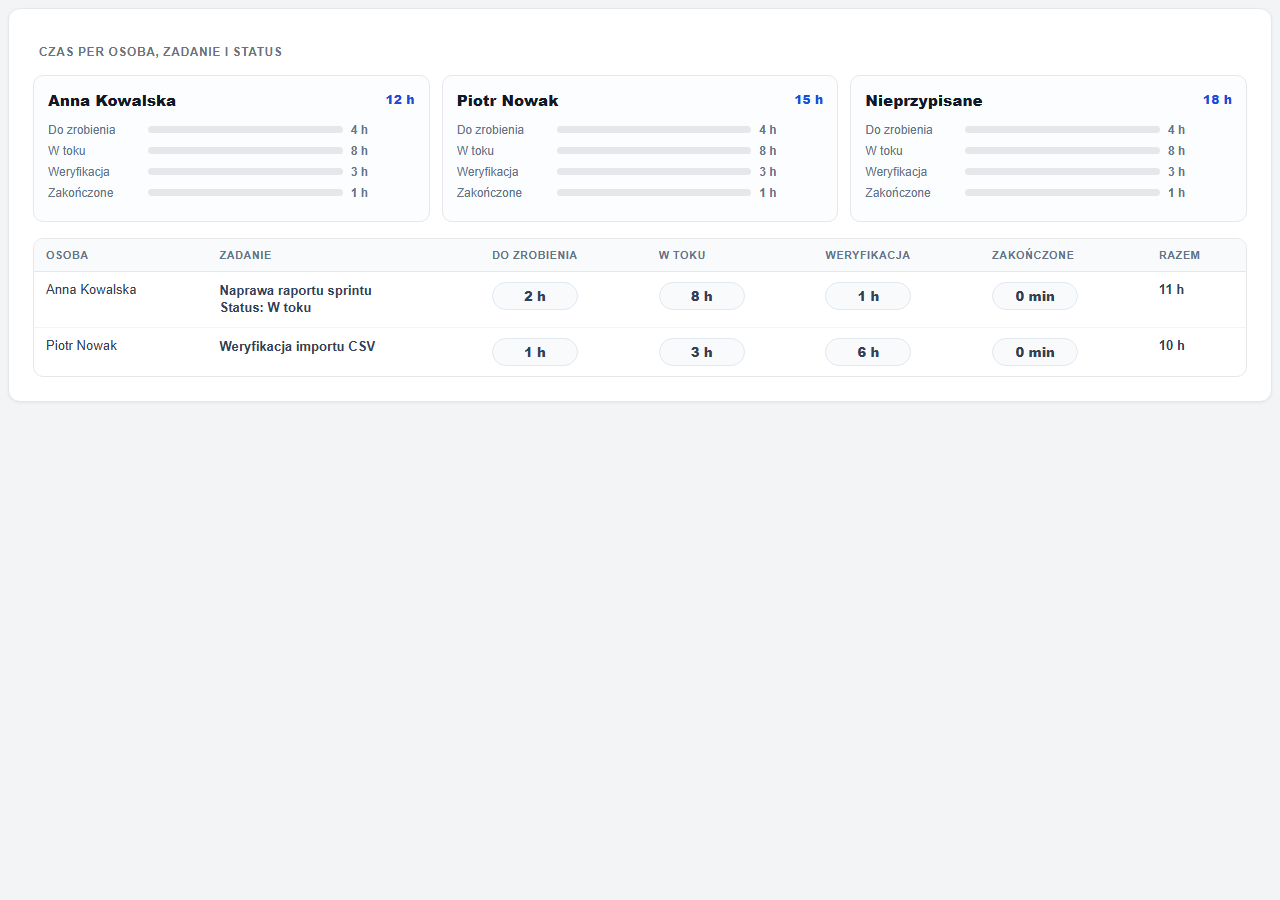Click the Status: W toku line
Screen dimensions: 1280x900
coord(266,308)
